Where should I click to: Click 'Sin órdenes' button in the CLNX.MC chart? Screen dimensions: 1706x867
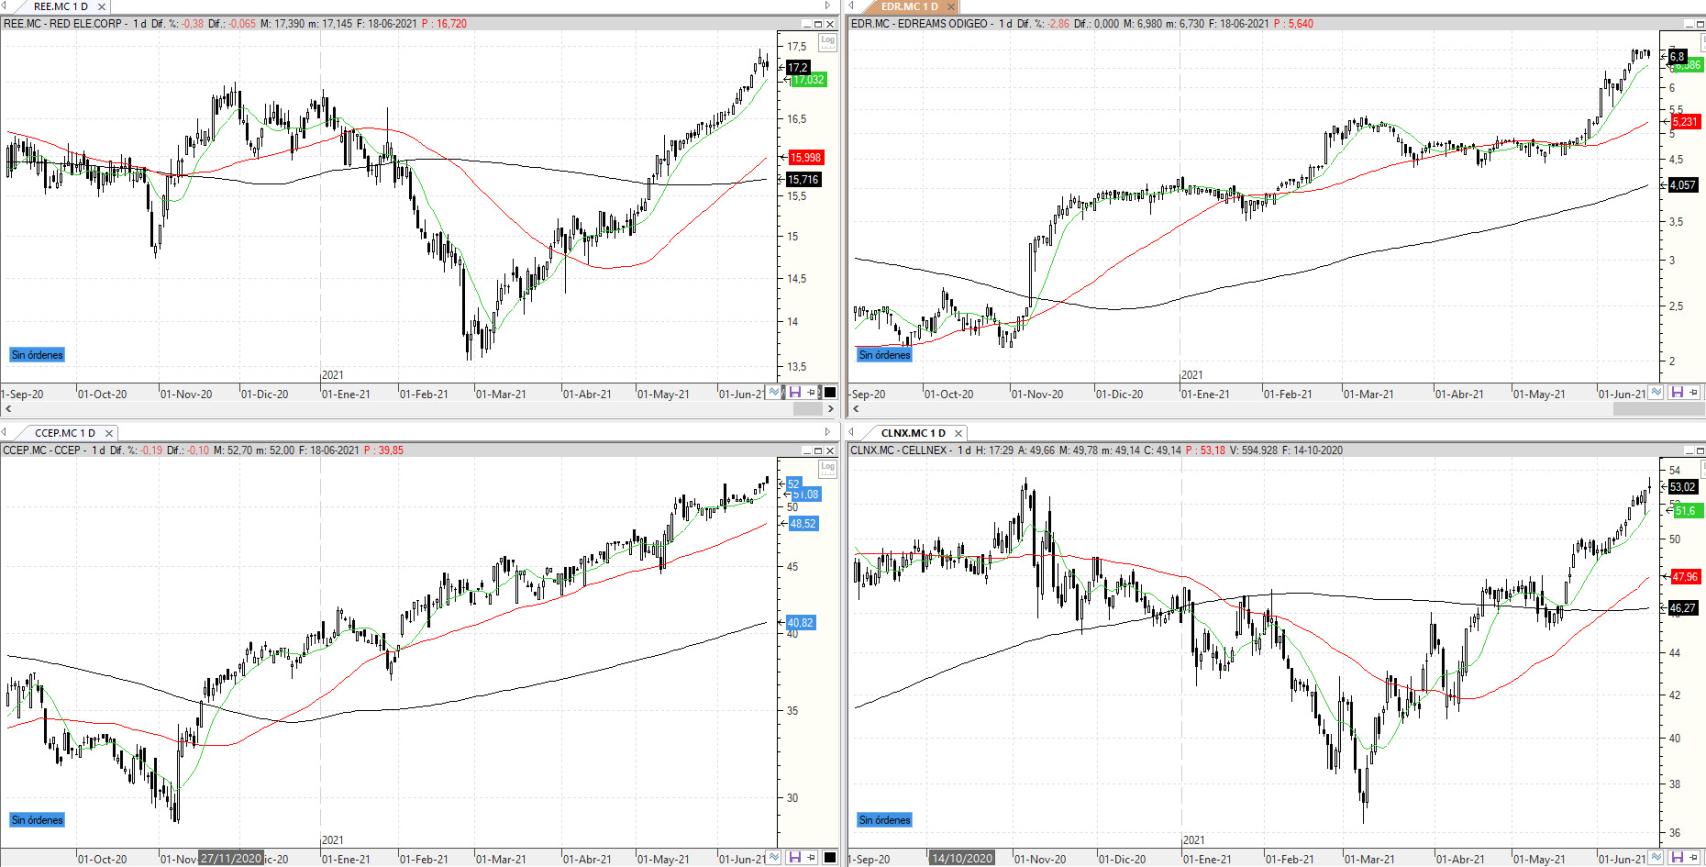point(885,820)
